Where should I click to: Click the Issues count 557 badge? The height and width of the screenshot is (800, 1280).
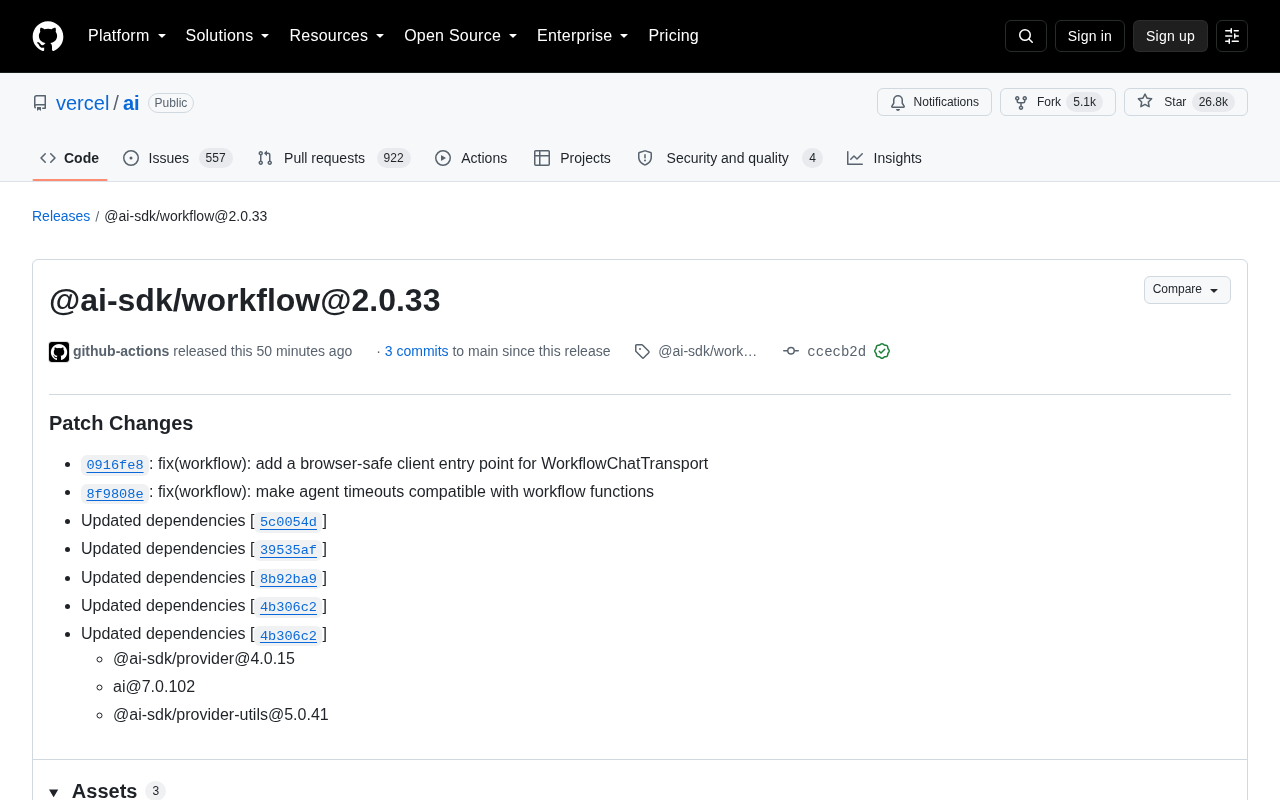[x=216, y=158]
